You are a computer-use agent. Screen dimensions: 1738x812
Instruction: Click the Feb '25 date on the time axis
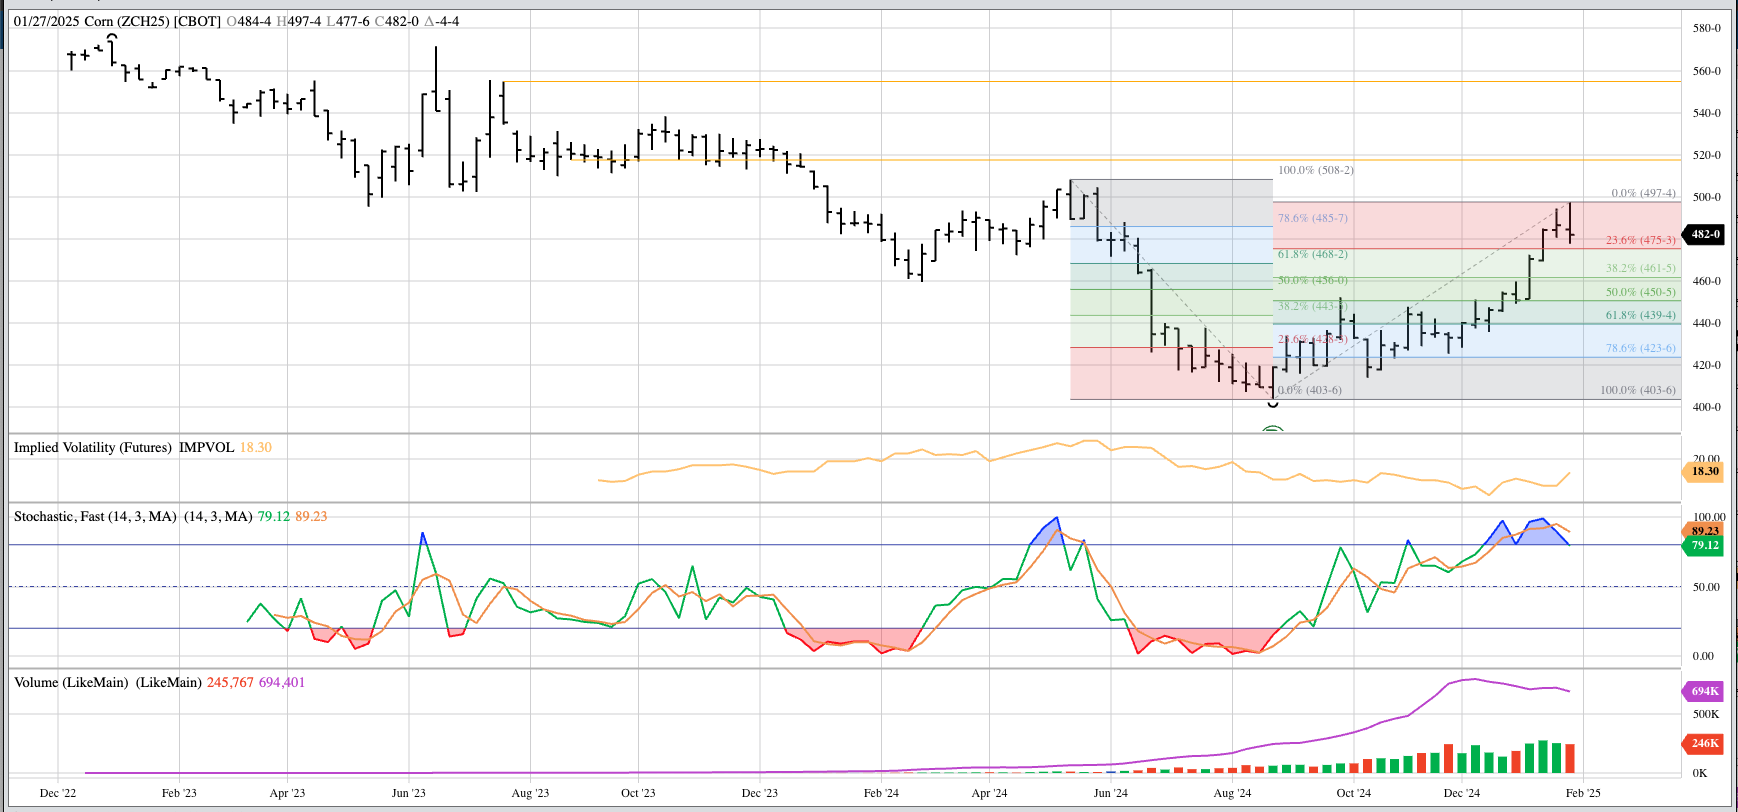(1582, 793)
